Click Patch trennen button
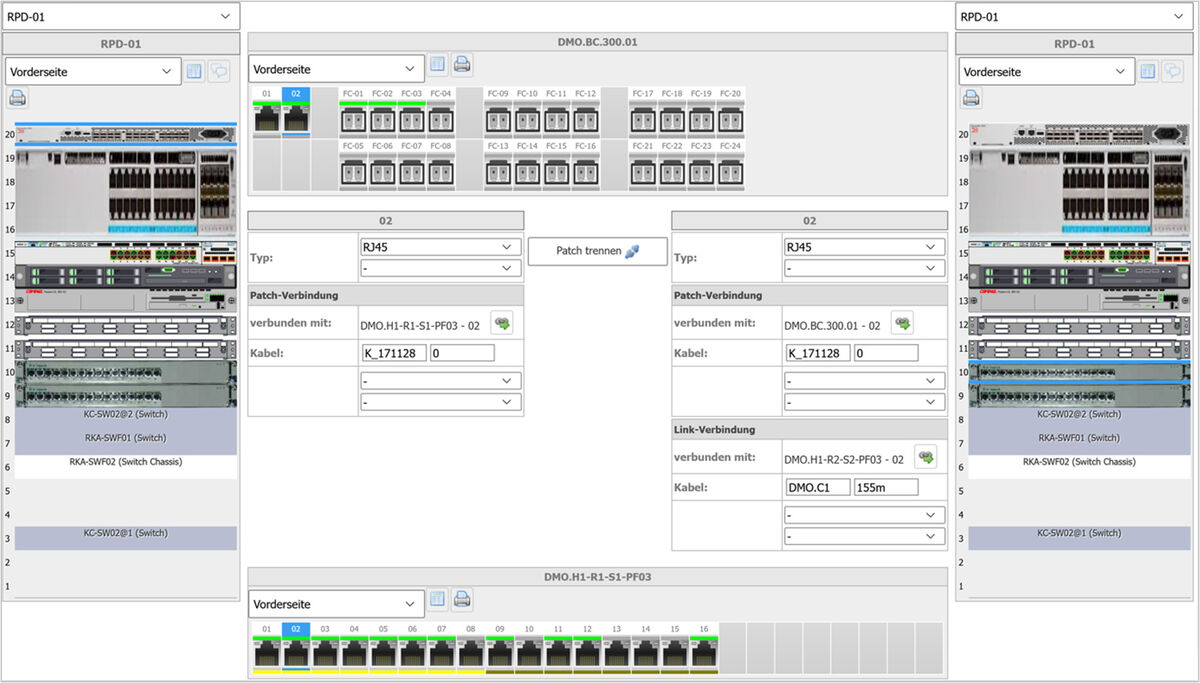The width and height of the screenshot is (1200, 683). (x=597, y=251)
